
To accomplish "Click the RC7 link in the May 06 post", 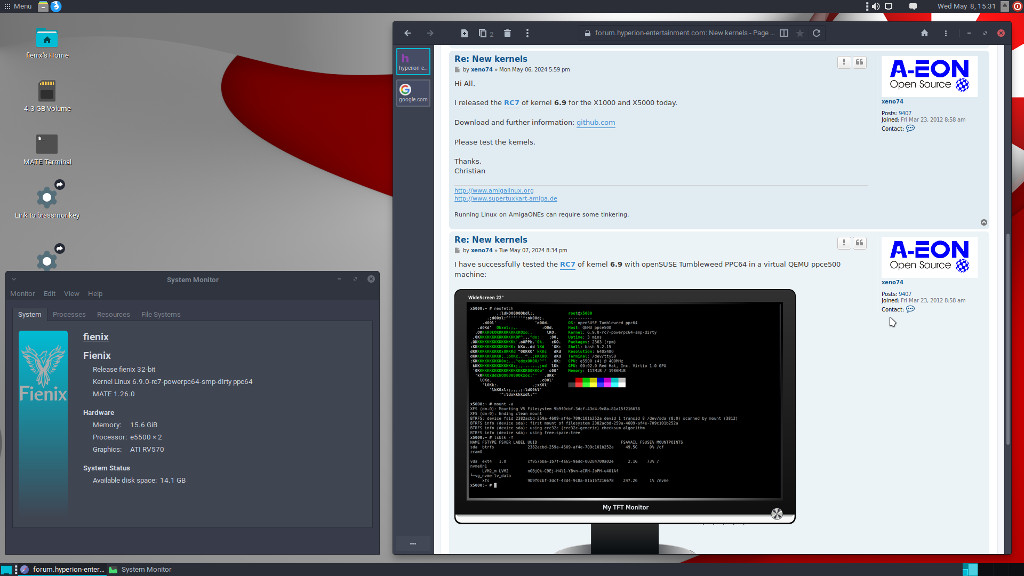I will 511,103.
